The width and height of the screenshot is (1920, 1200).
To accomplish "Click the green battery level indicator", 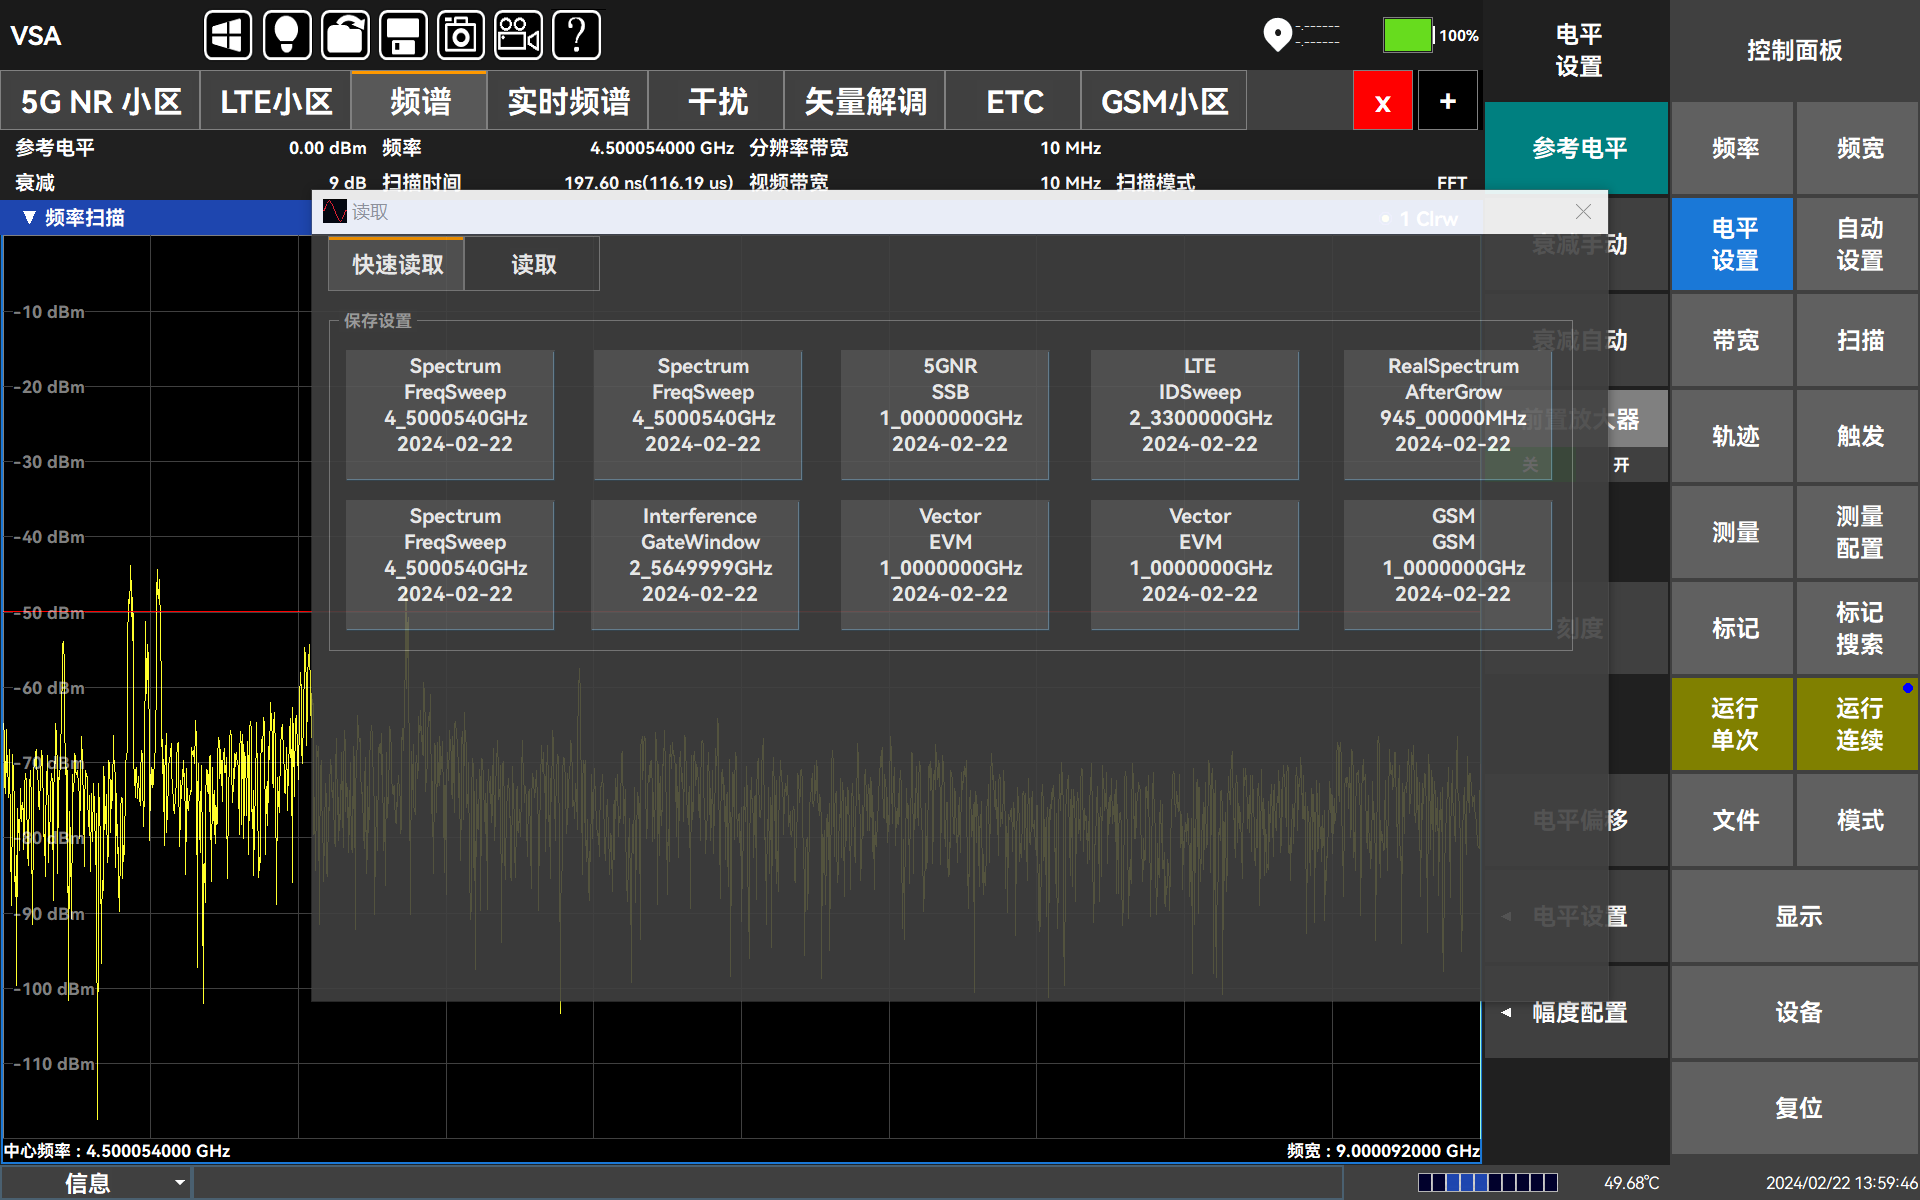I will tap(1408, 35).
